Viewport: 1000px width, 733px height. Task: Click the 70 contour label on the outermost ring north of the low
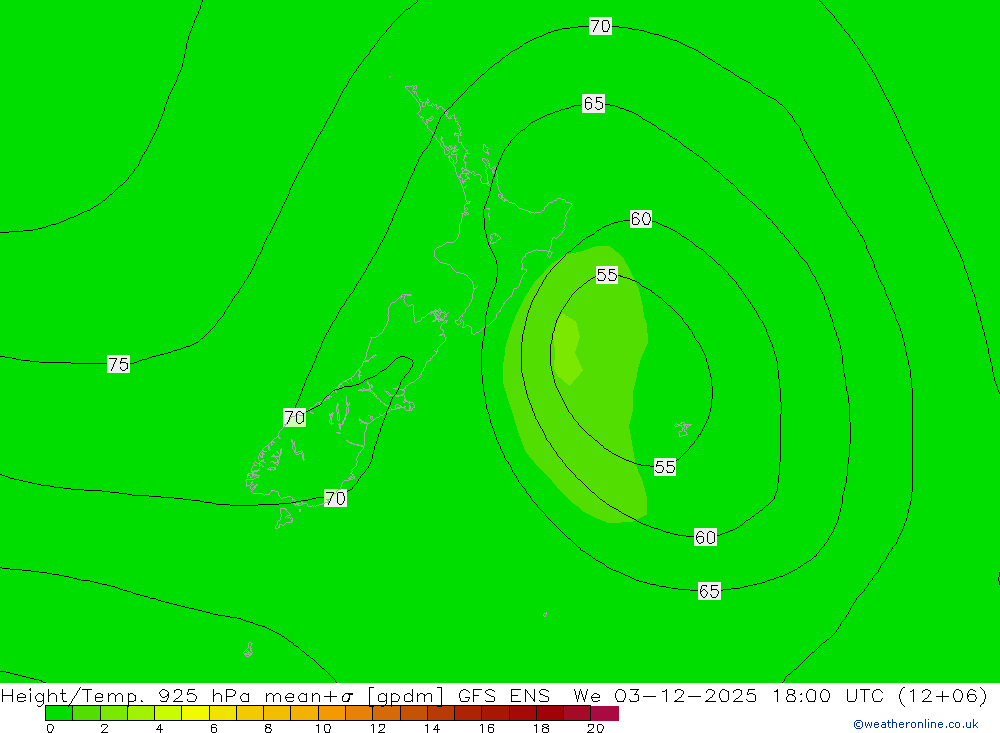(x=600, y=26)
